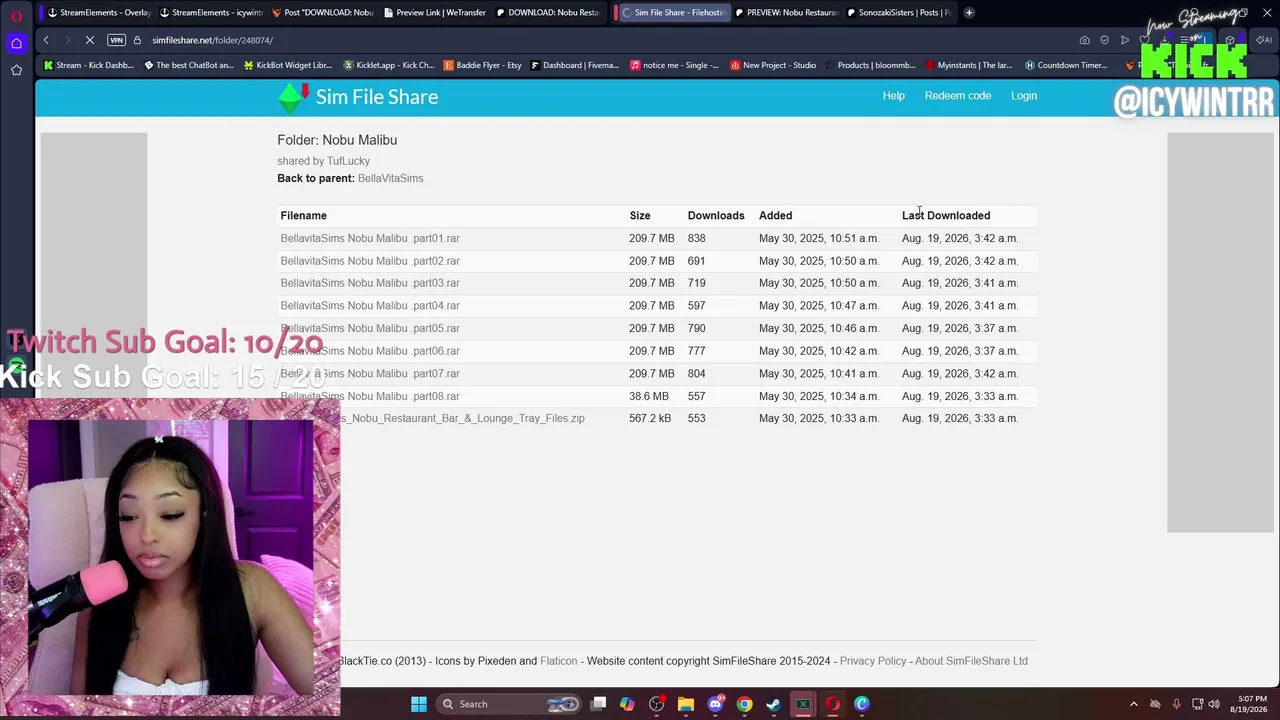Click the Redeem code link
The image size is (1280, 720).
click(958, 96)
